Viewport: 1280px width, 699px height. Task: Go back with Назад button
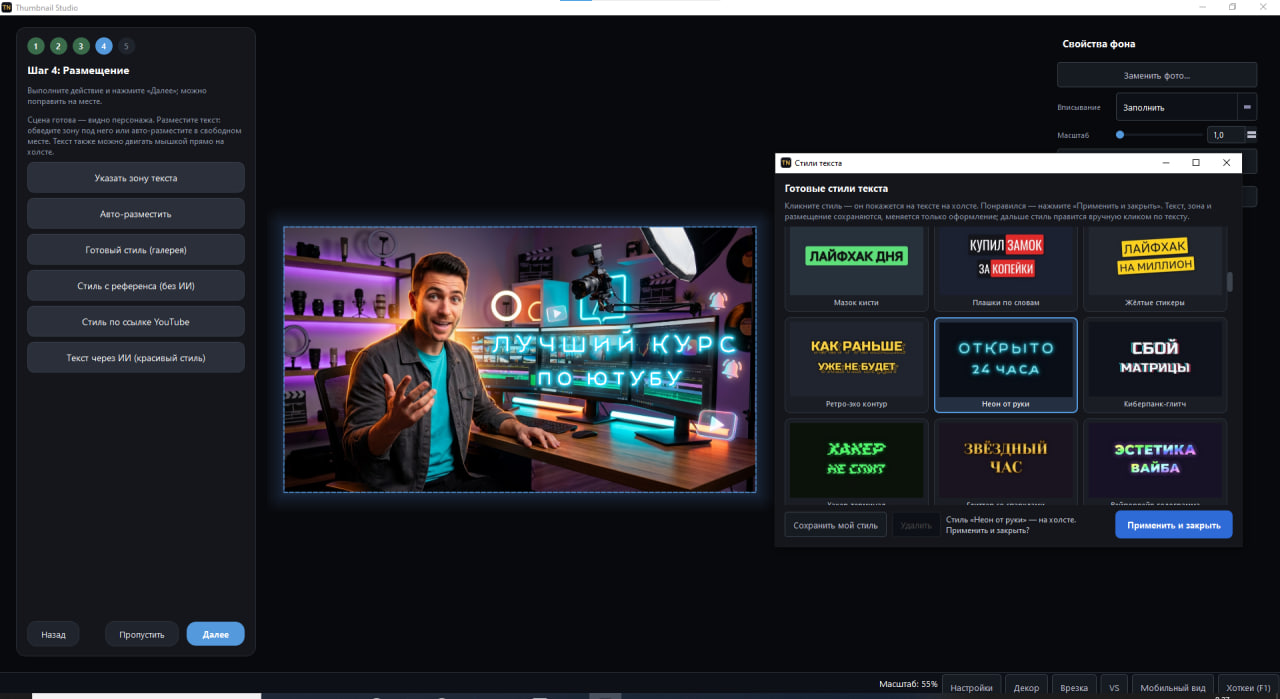[x=53, y=634]
